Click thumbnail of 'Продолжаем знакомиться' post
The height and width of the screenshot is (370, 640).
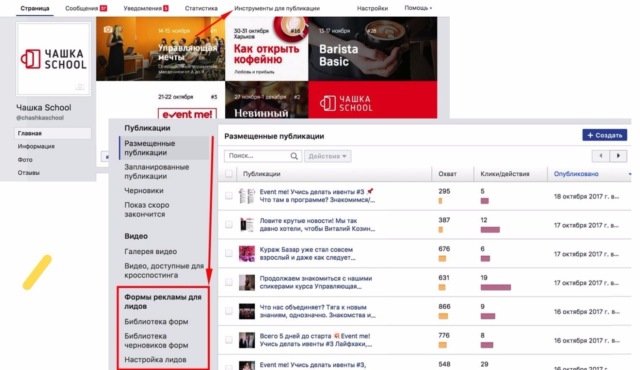tap(247, 283)
